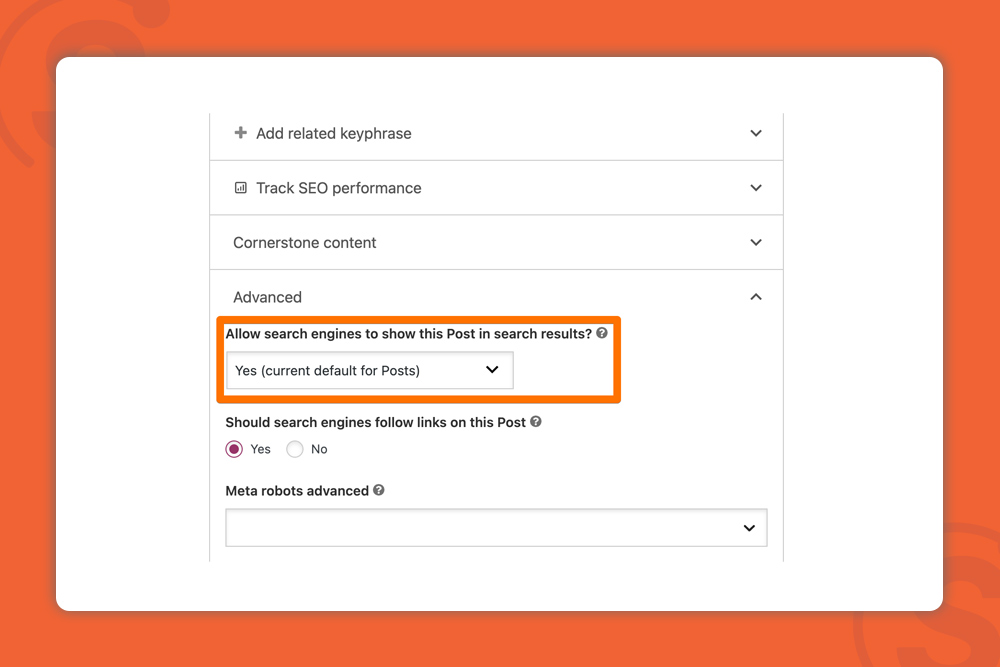
Task: Open the Yes (current default for Posts) dropdown
Action: coord(370,370)
